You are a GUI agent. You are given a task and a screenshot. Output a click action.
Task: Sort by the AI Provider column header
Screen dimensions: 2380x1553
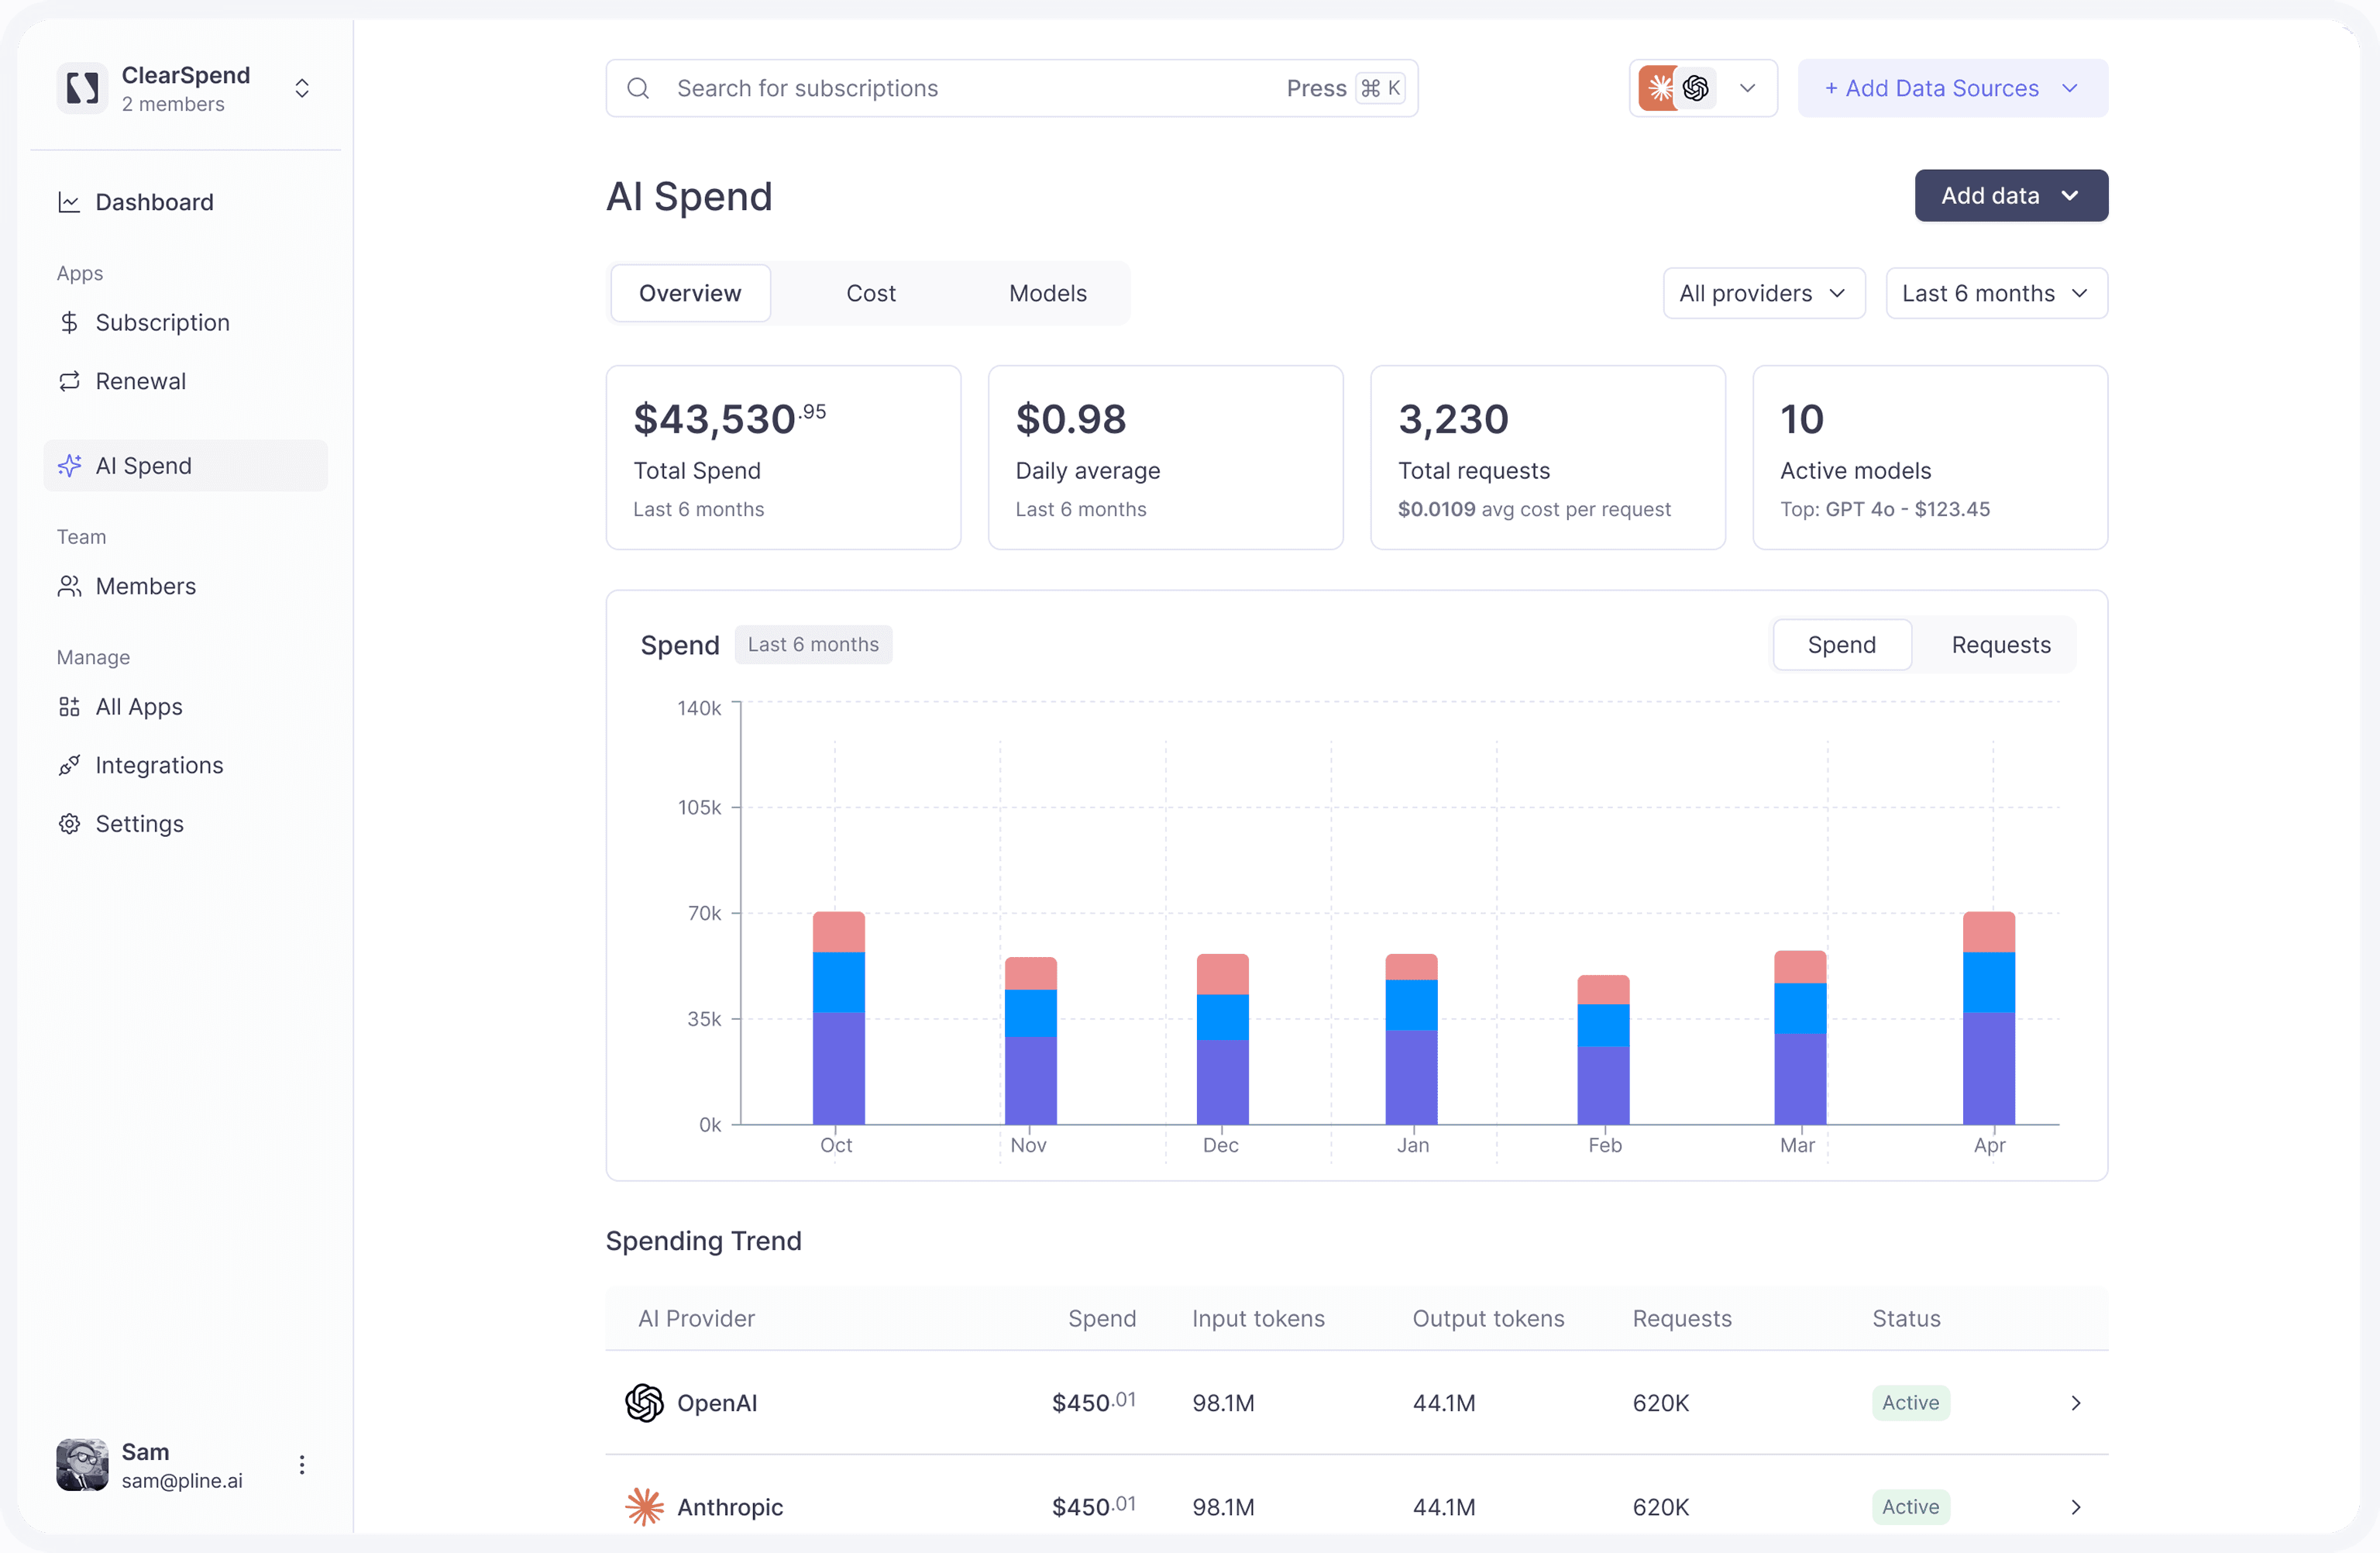696,1318
